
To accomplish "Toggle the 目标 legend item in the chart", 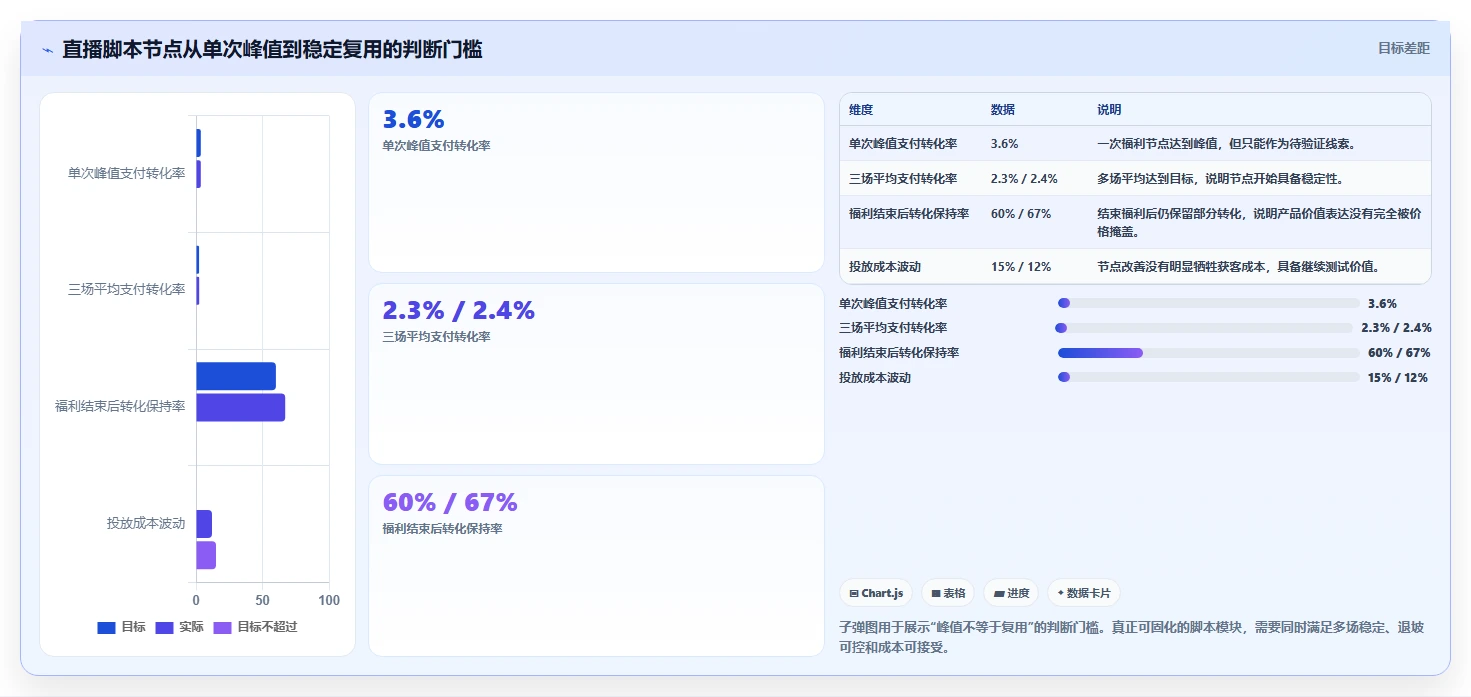I will click(121, 627).
